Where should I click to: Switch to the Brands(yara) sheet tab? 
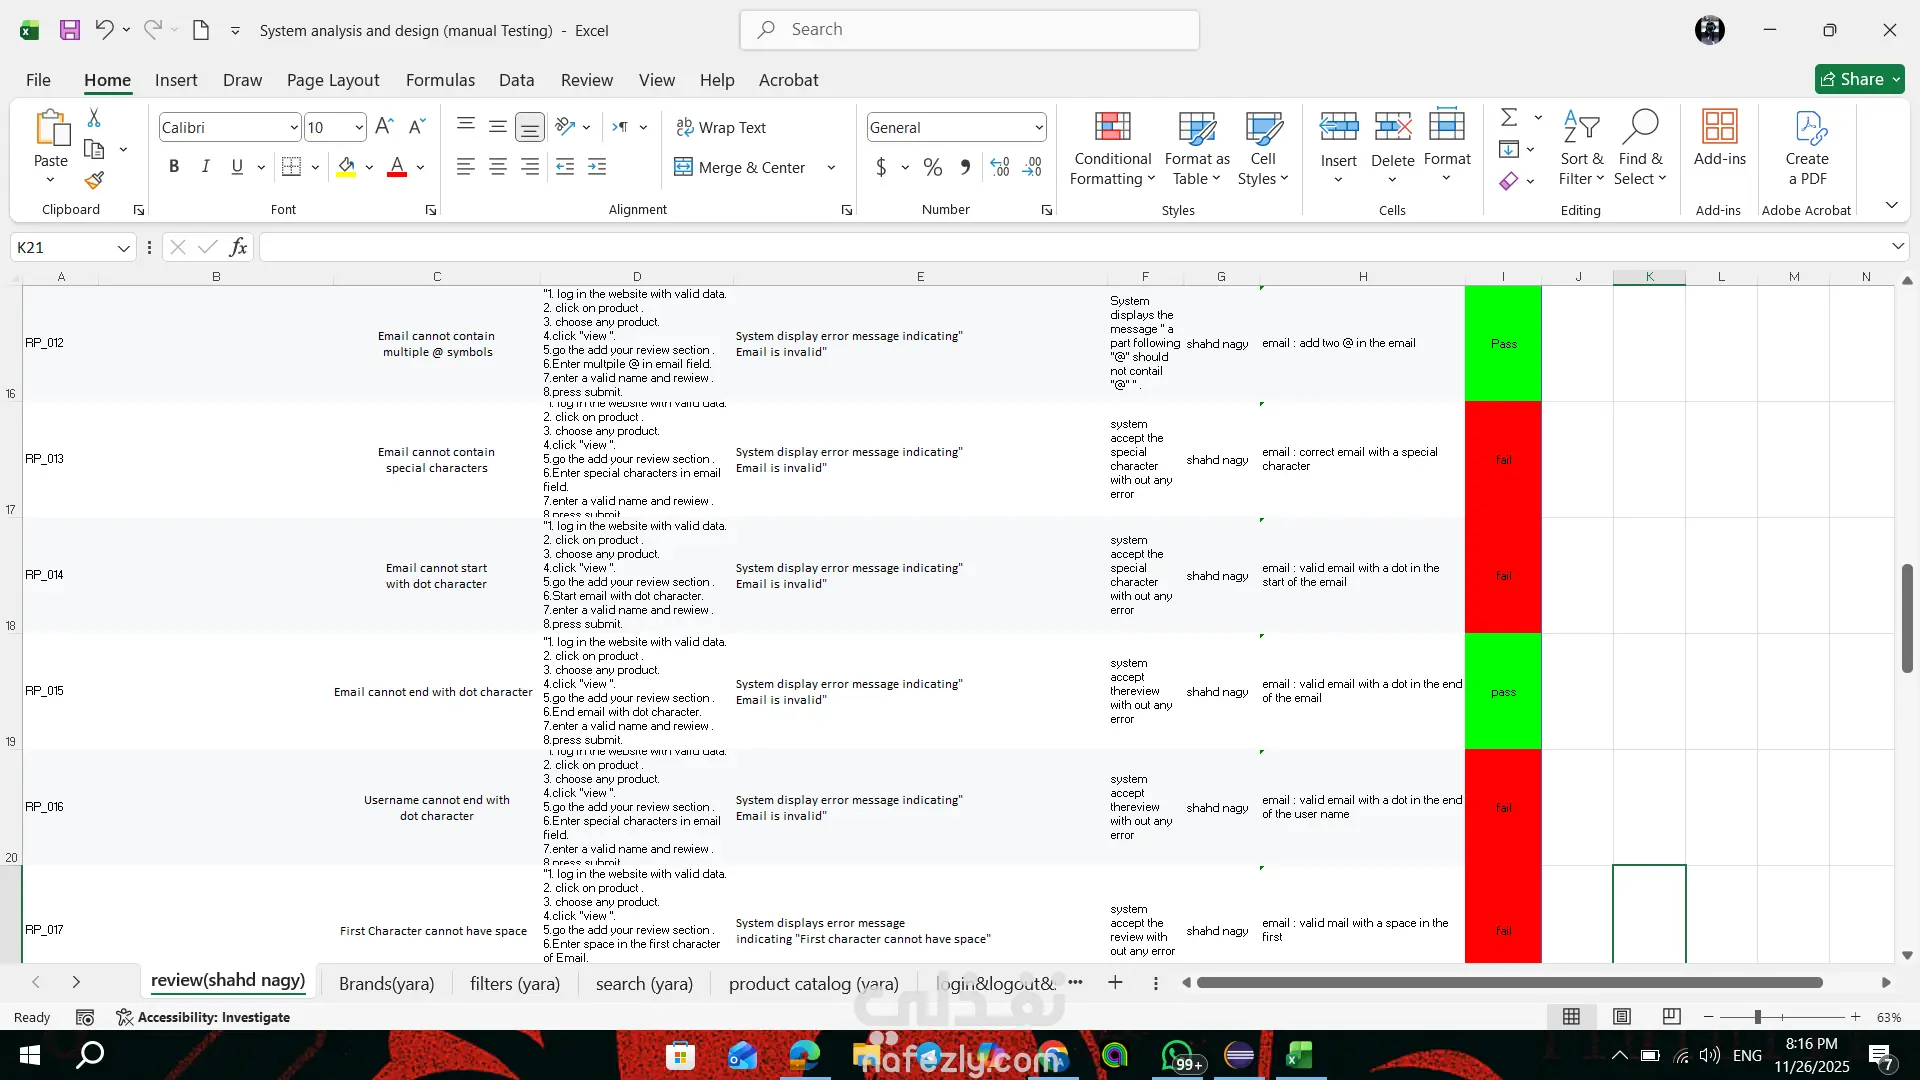pos(386,983)
